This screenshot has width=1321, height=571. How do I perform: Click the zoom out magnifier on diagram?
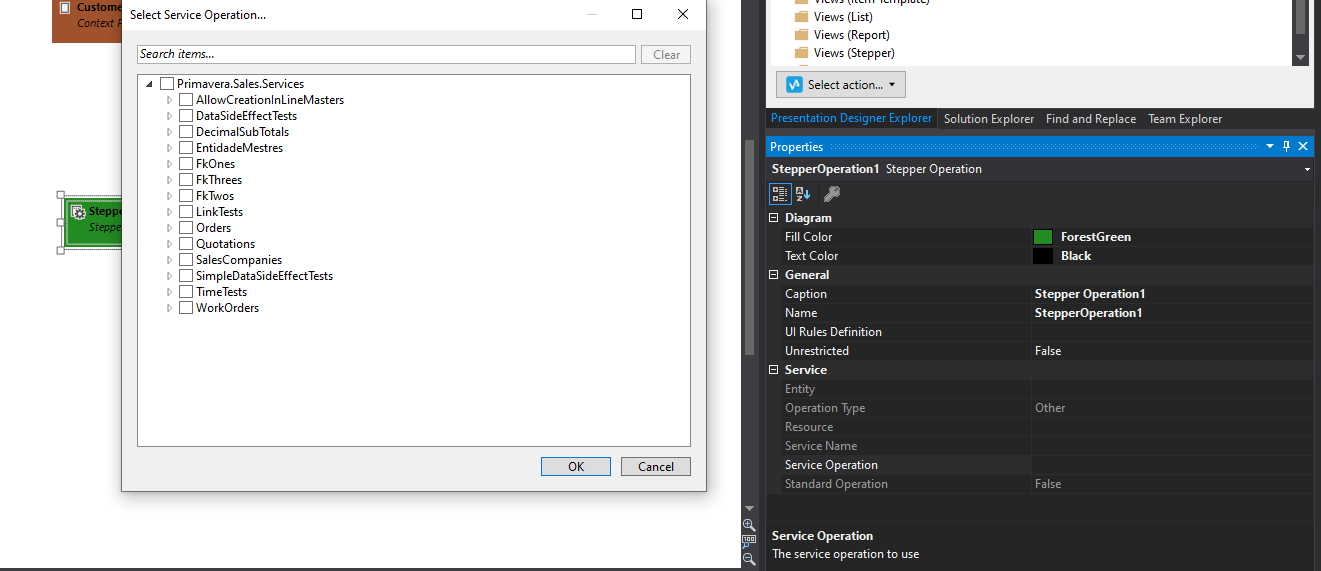[749, 560]
